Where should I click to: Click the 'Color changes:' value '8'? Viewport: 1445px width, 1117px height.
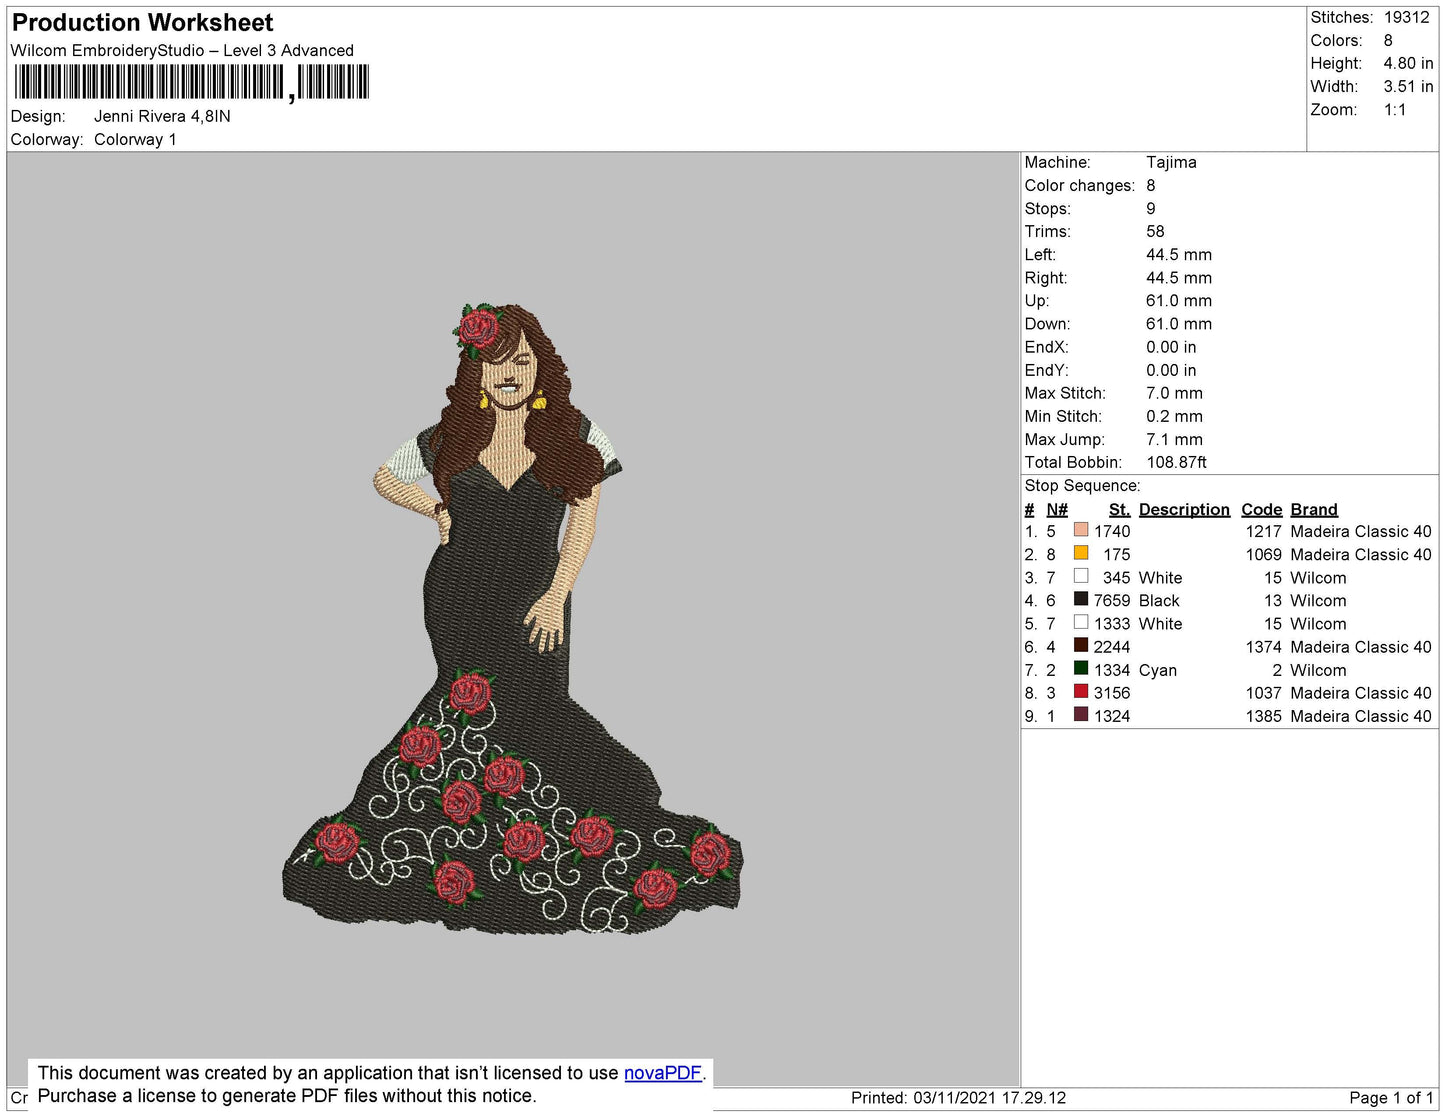pyautogui.click(x=1151, y=185)
